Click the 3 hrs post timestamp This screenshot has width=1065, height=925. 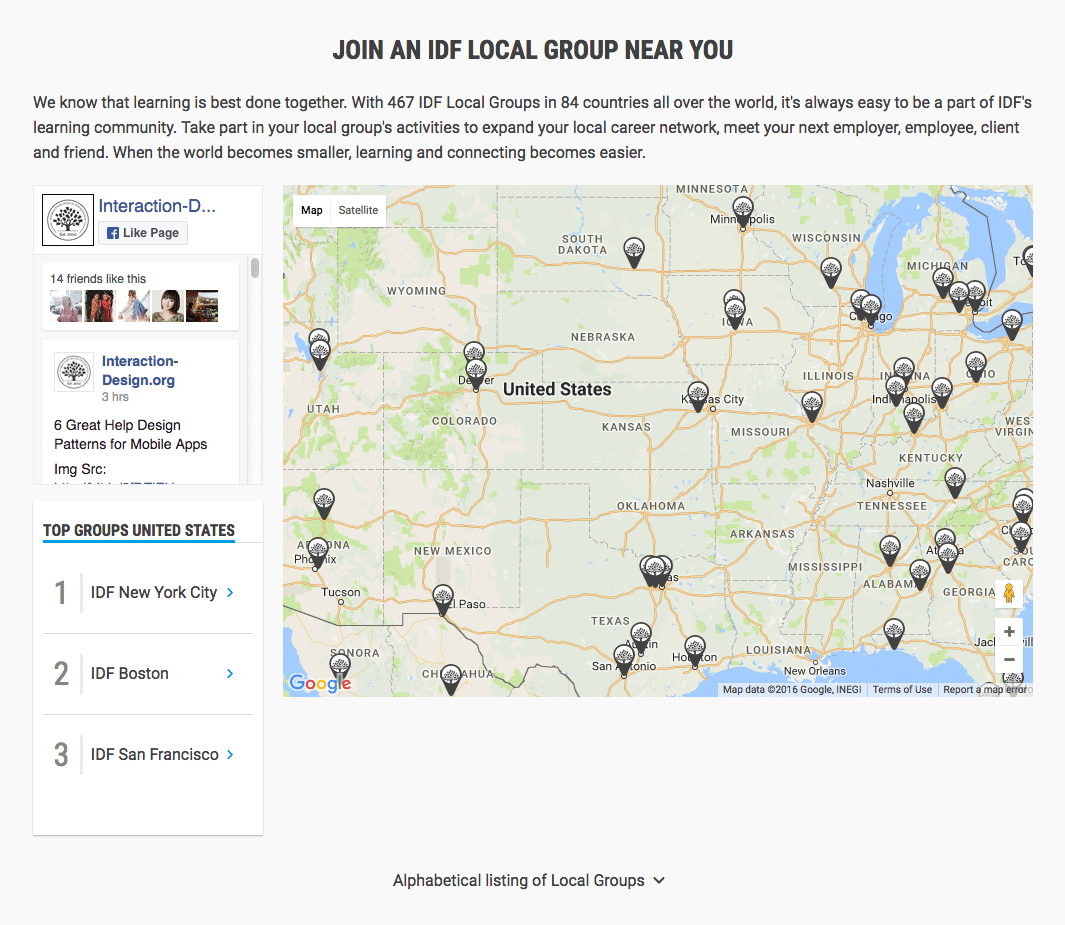pyautogui.click(x=115, y=397)
